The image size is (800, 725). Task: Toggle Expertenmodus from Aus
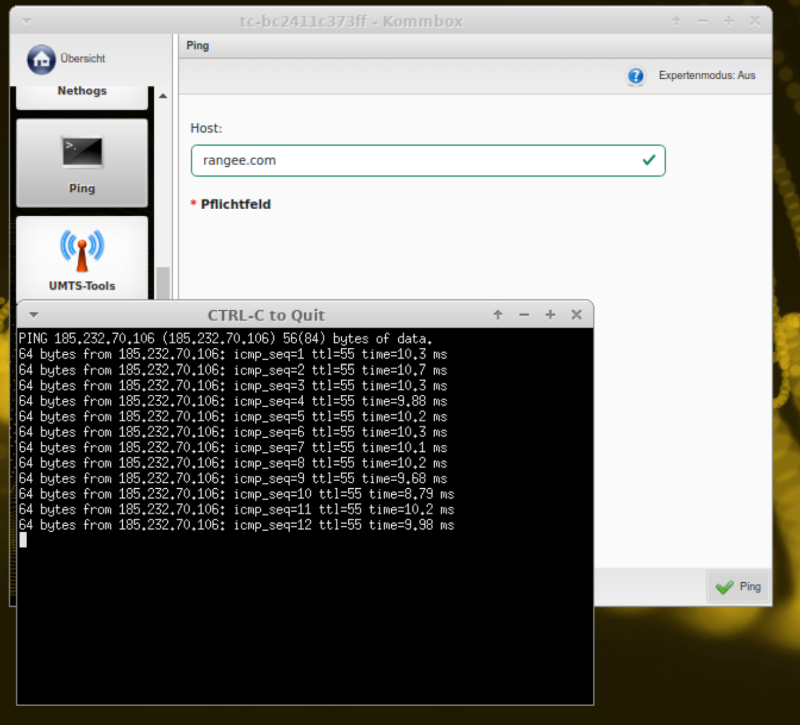pyautogui.click(x=706, y=76)
